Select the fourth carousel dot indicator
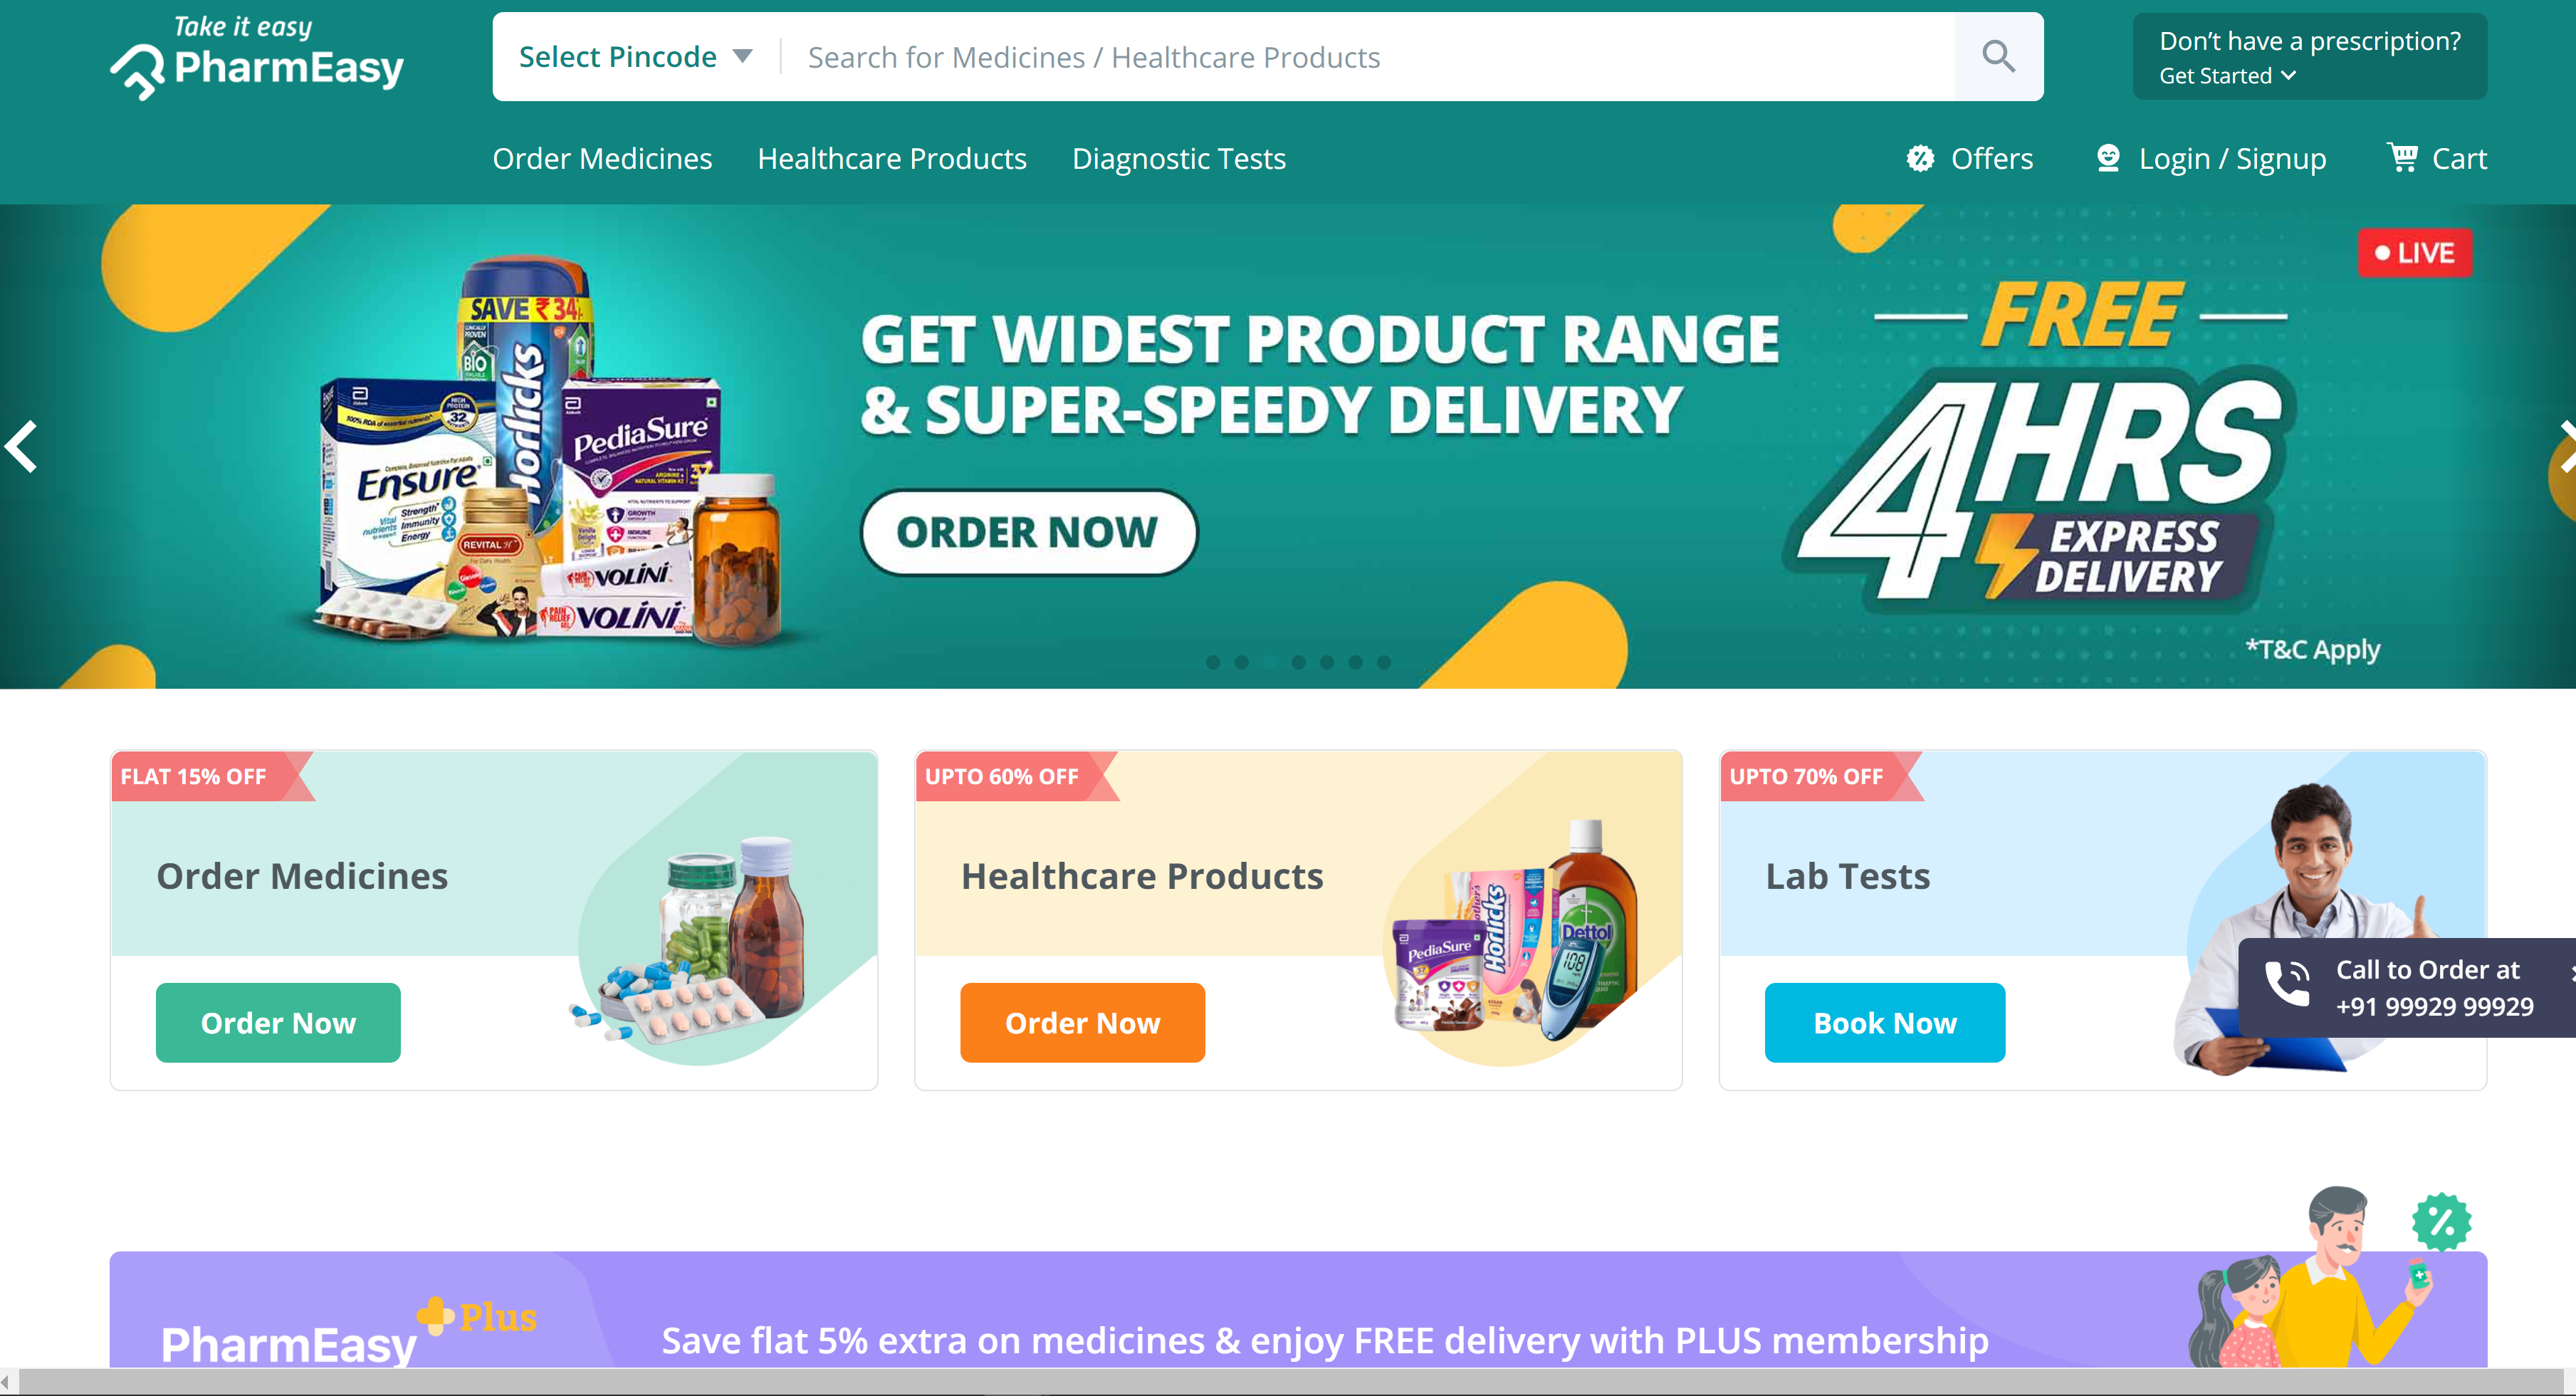This screenshot has width=2576, height=1396. pyautogui.click(x=1298, y=662)
